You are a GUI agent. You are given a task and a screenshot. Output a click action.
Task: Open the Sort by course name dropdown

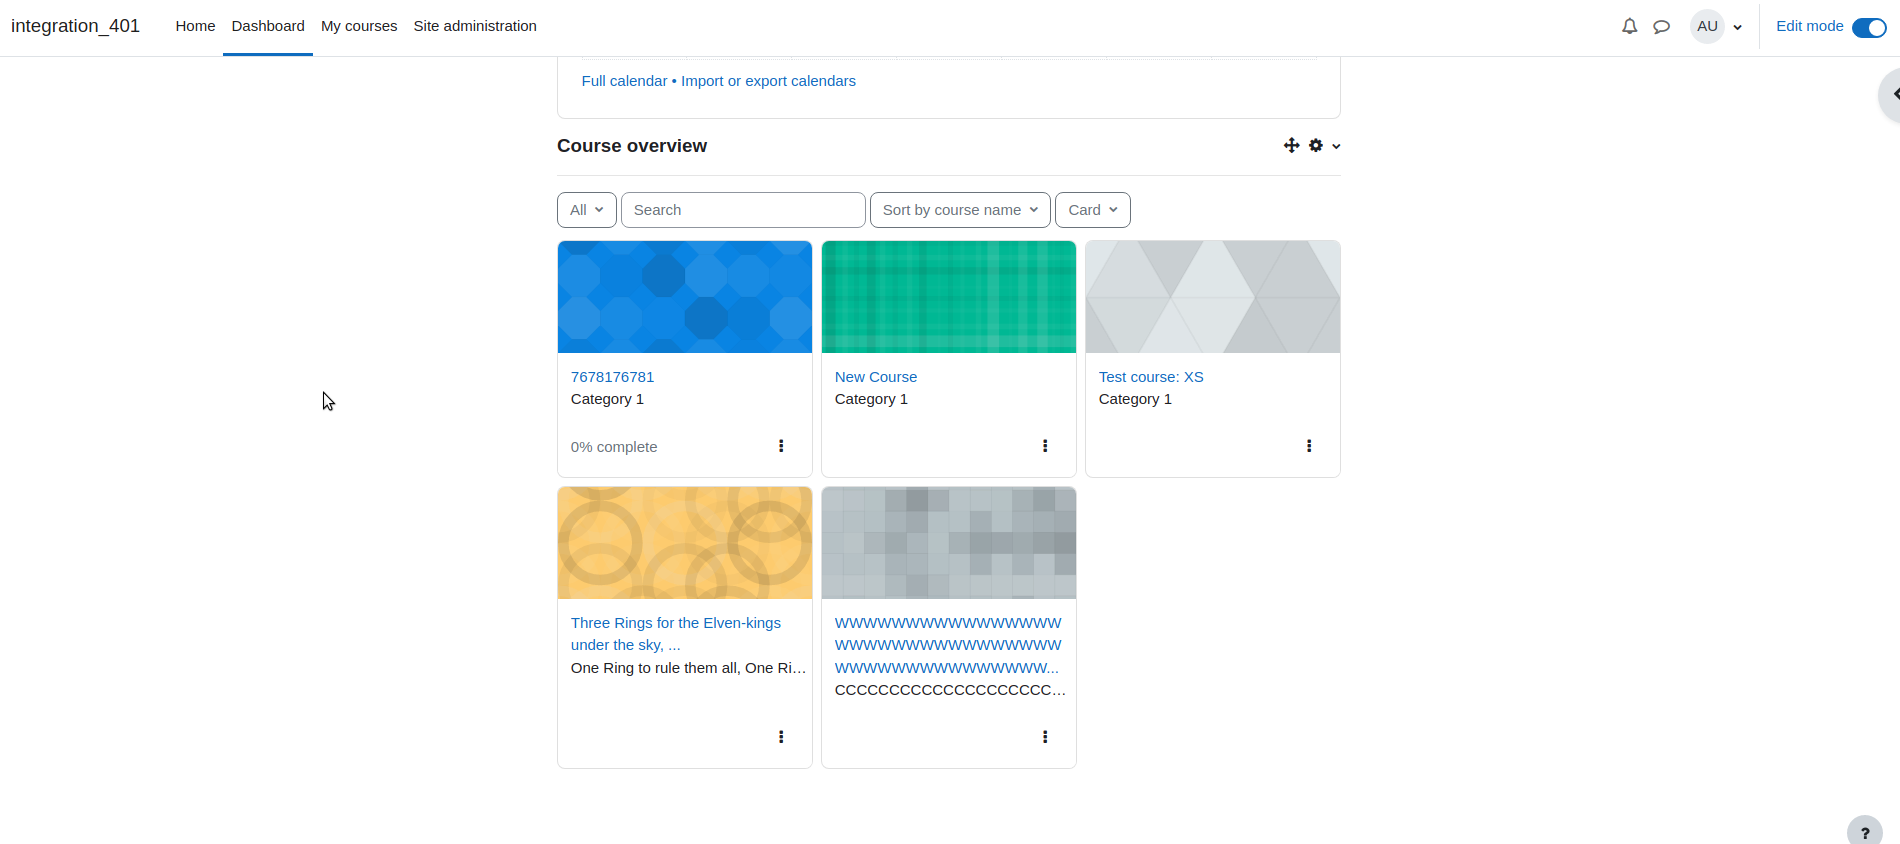960,210
